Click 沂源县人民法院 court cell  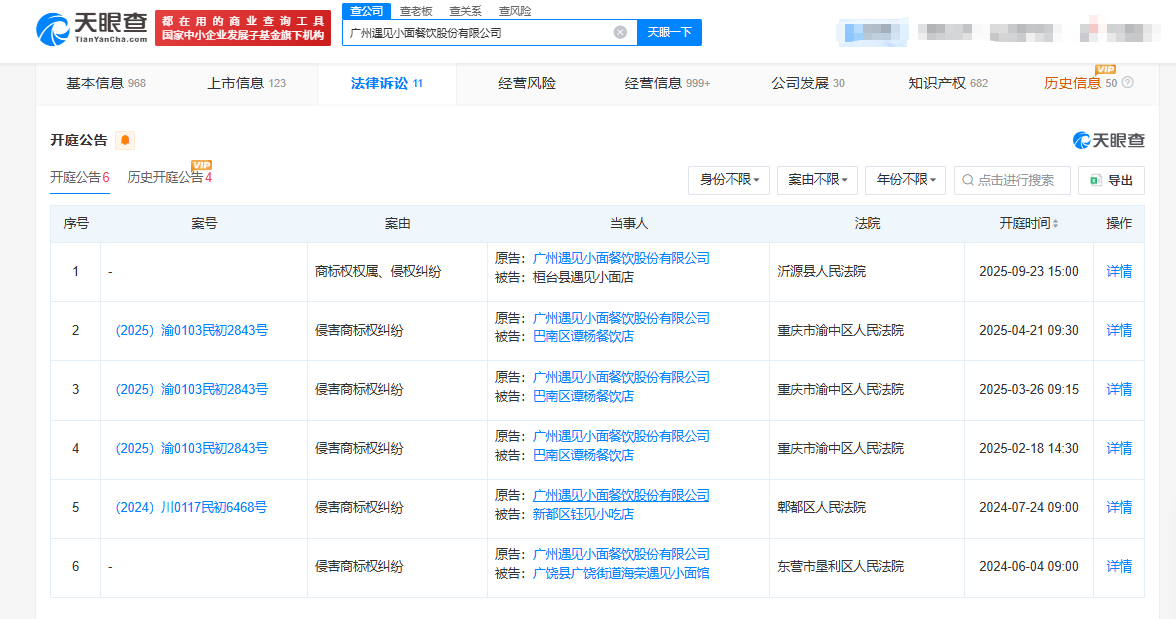821,272
